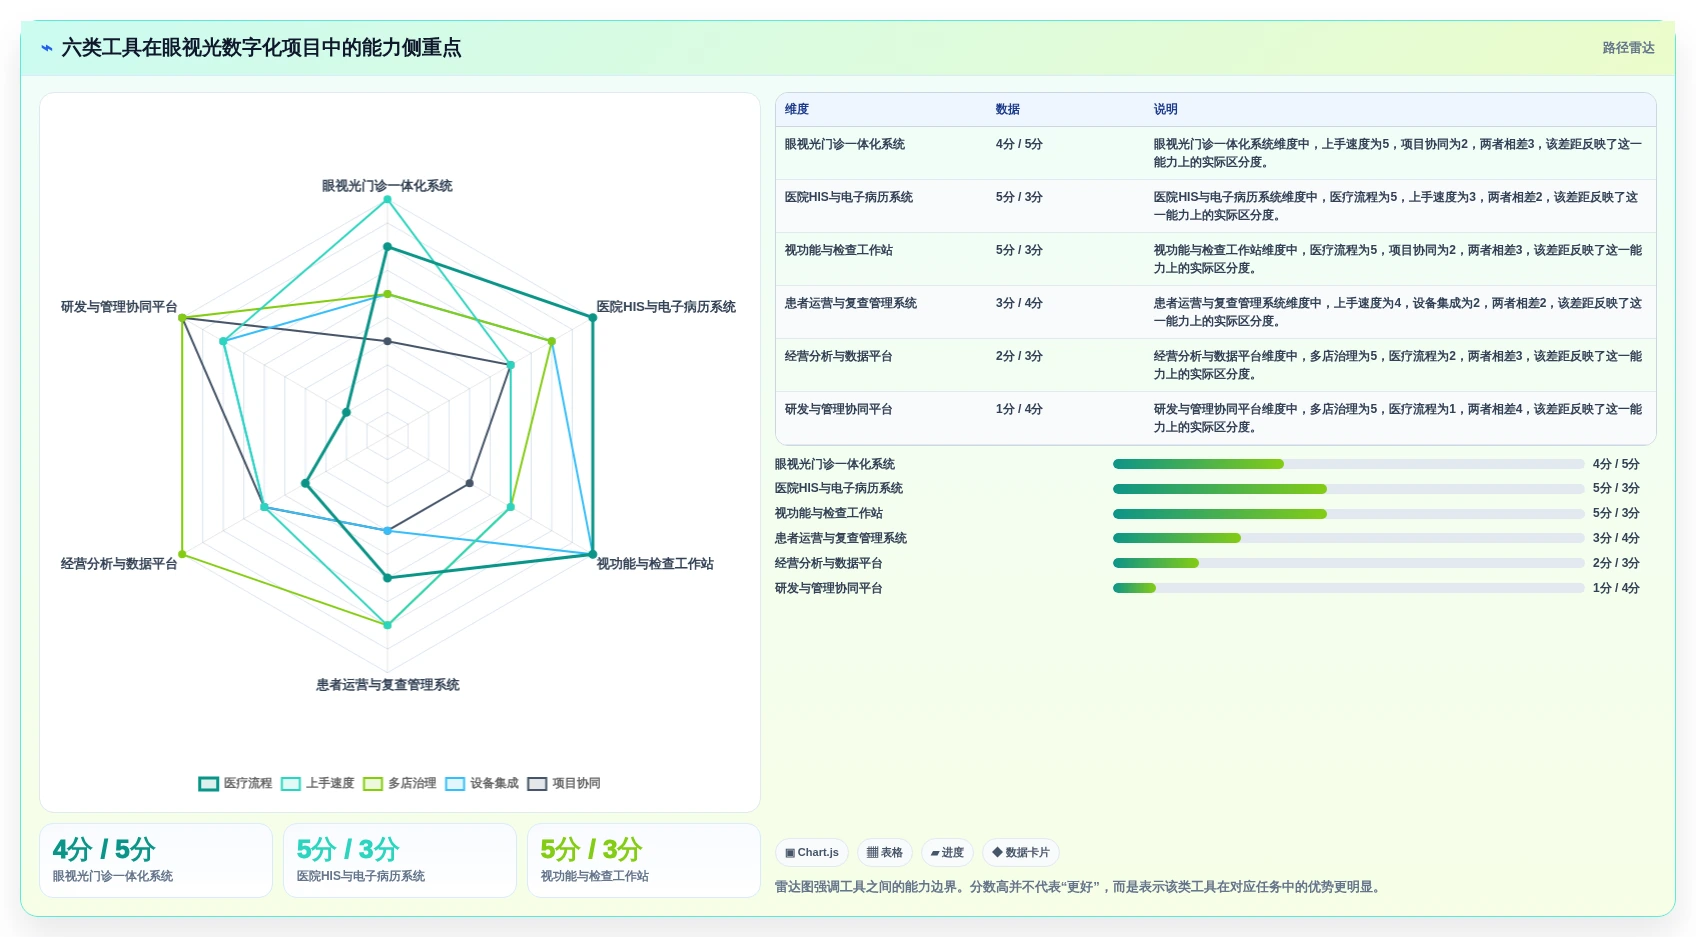Click the 1分 / 4分 table cell
Screen dimensions: 1696x937
pyautogui.click(x=1019, y=409)
